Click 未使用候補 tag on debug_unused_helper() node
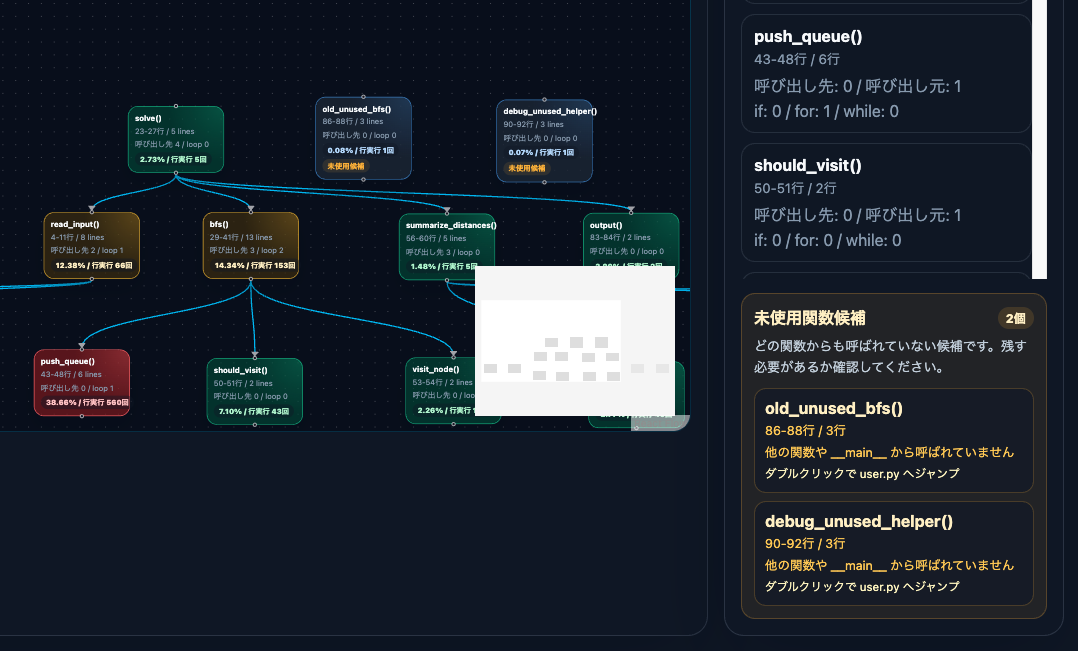This screenshot has width=1078, height=651. (x=527, y=168)
